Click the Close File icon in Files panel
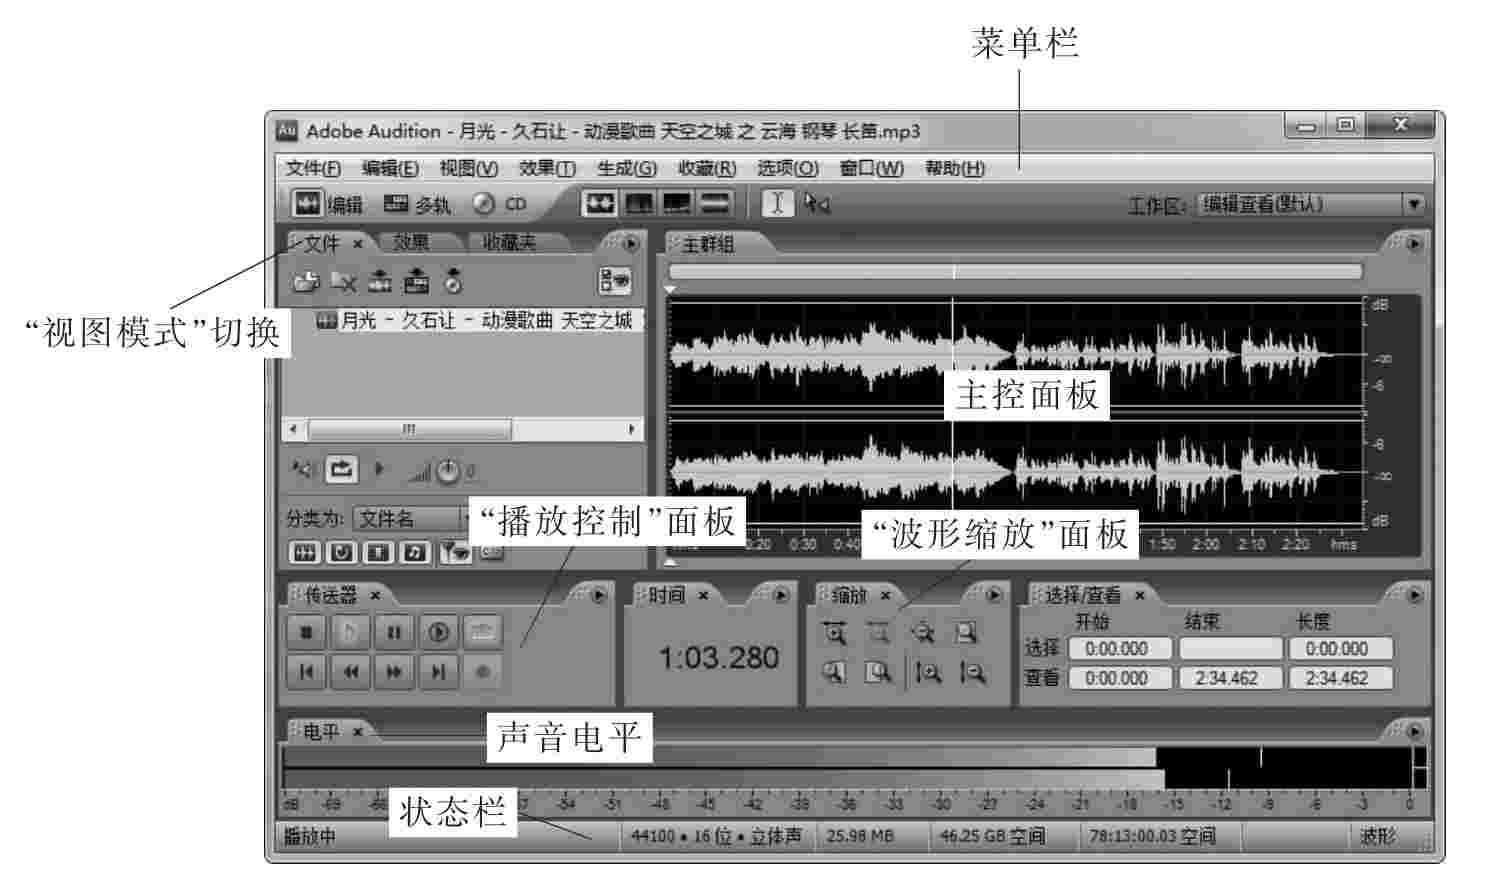Screen dimensions: 1506x893 click(x=343, y=283)
